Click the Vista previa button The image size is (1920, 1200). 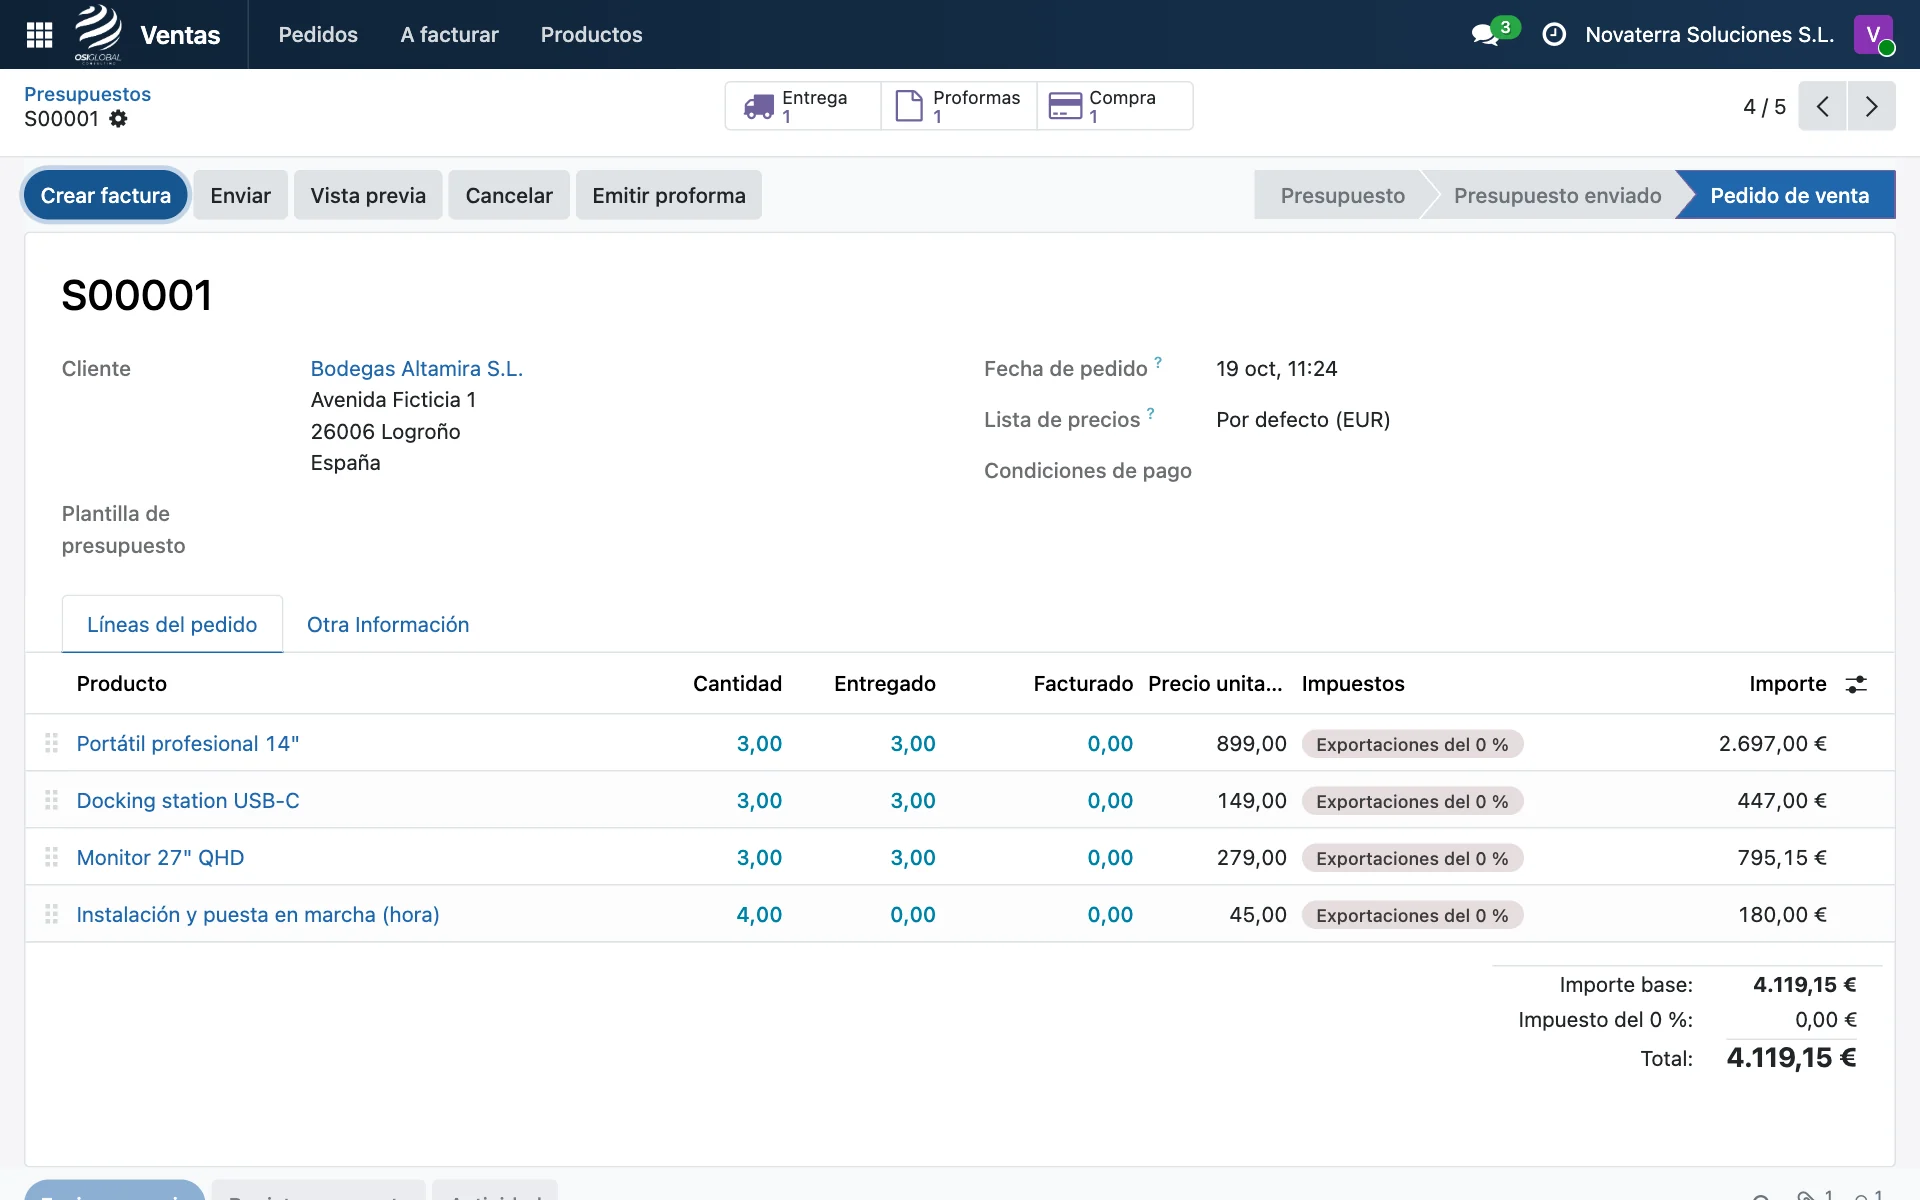point(368,195)
